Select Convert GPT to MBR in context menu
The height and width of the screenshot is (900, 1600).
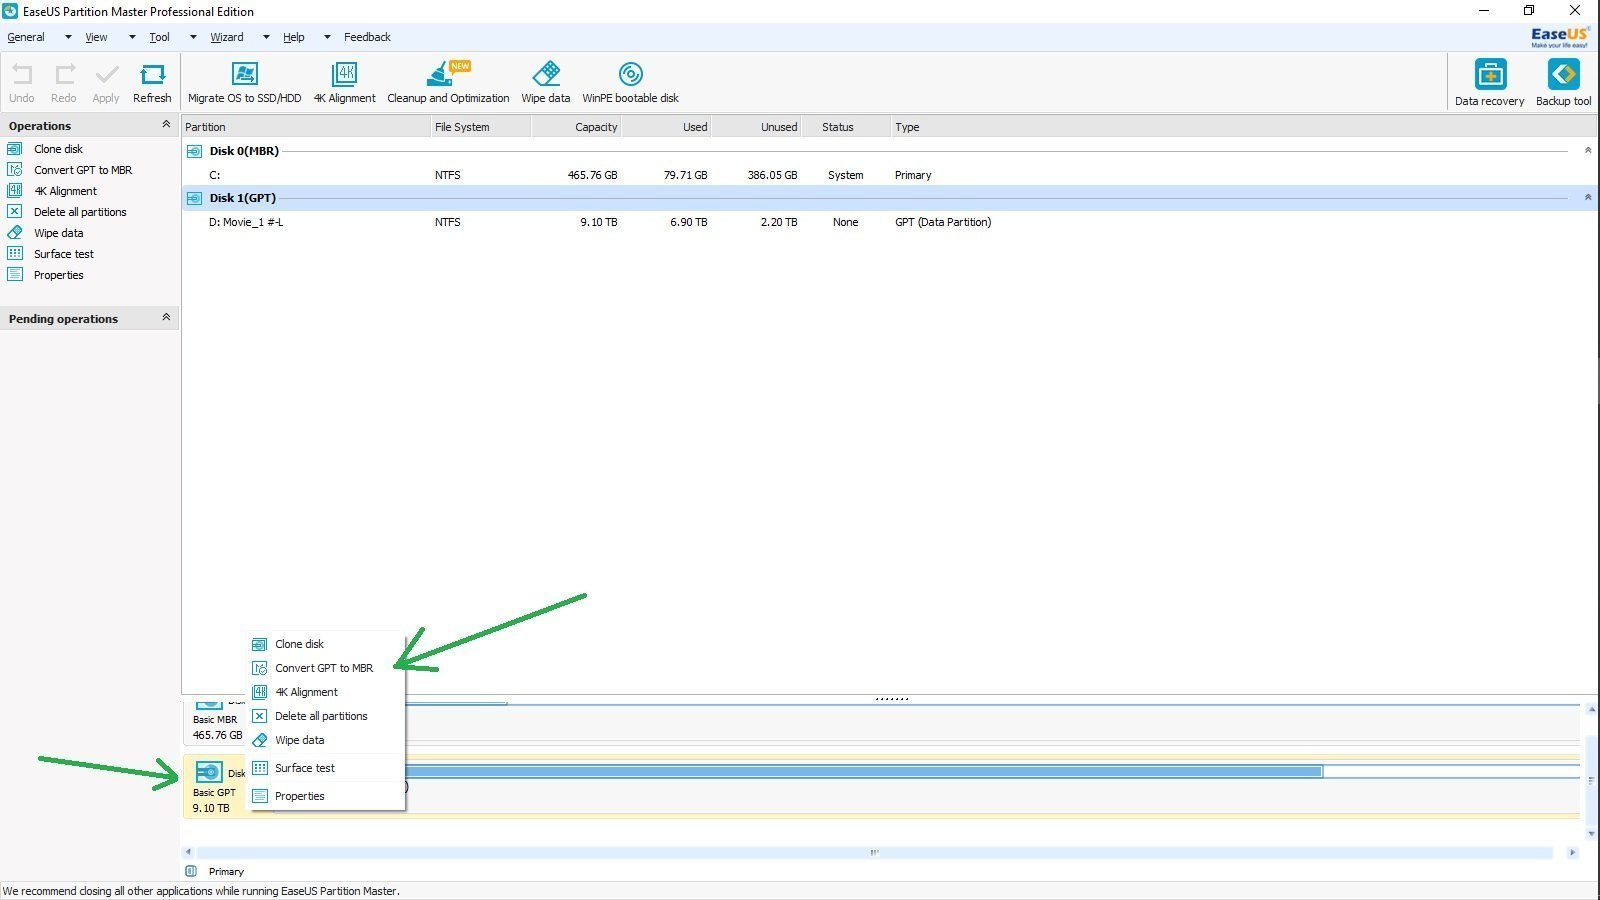coord(325,668)
